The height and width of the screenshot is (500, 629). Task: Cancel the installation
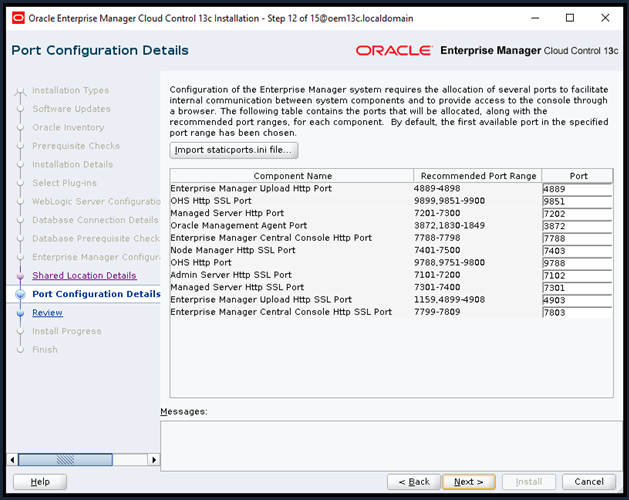pyautogui.click(x=588, y=482)
